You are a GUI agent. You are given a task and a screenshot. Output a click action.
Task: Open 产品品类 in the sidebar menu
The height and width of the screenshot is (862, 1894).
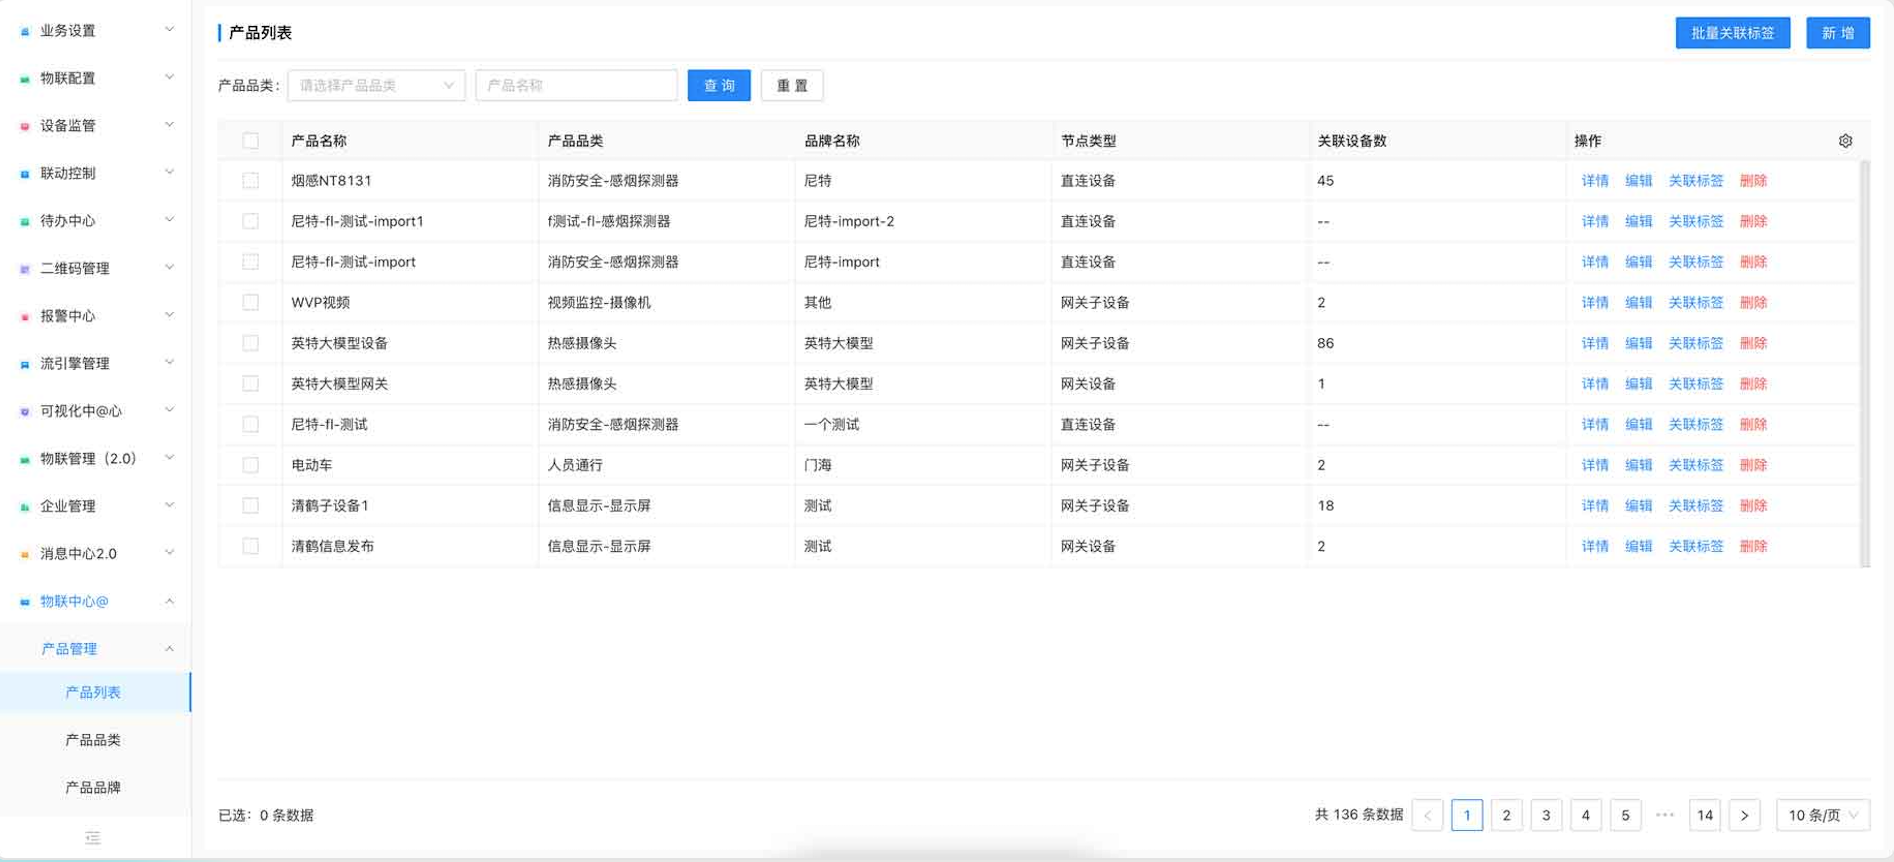93,740
